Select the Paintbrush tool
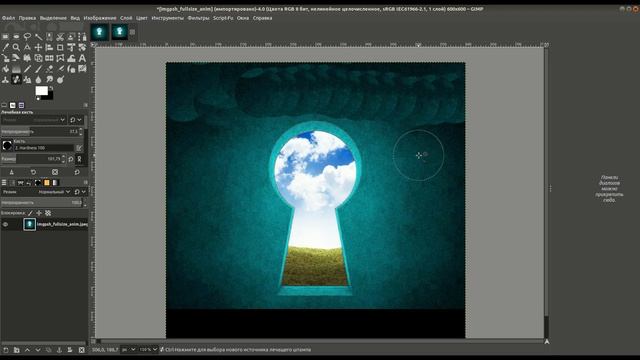 click(x=38, y=69)
